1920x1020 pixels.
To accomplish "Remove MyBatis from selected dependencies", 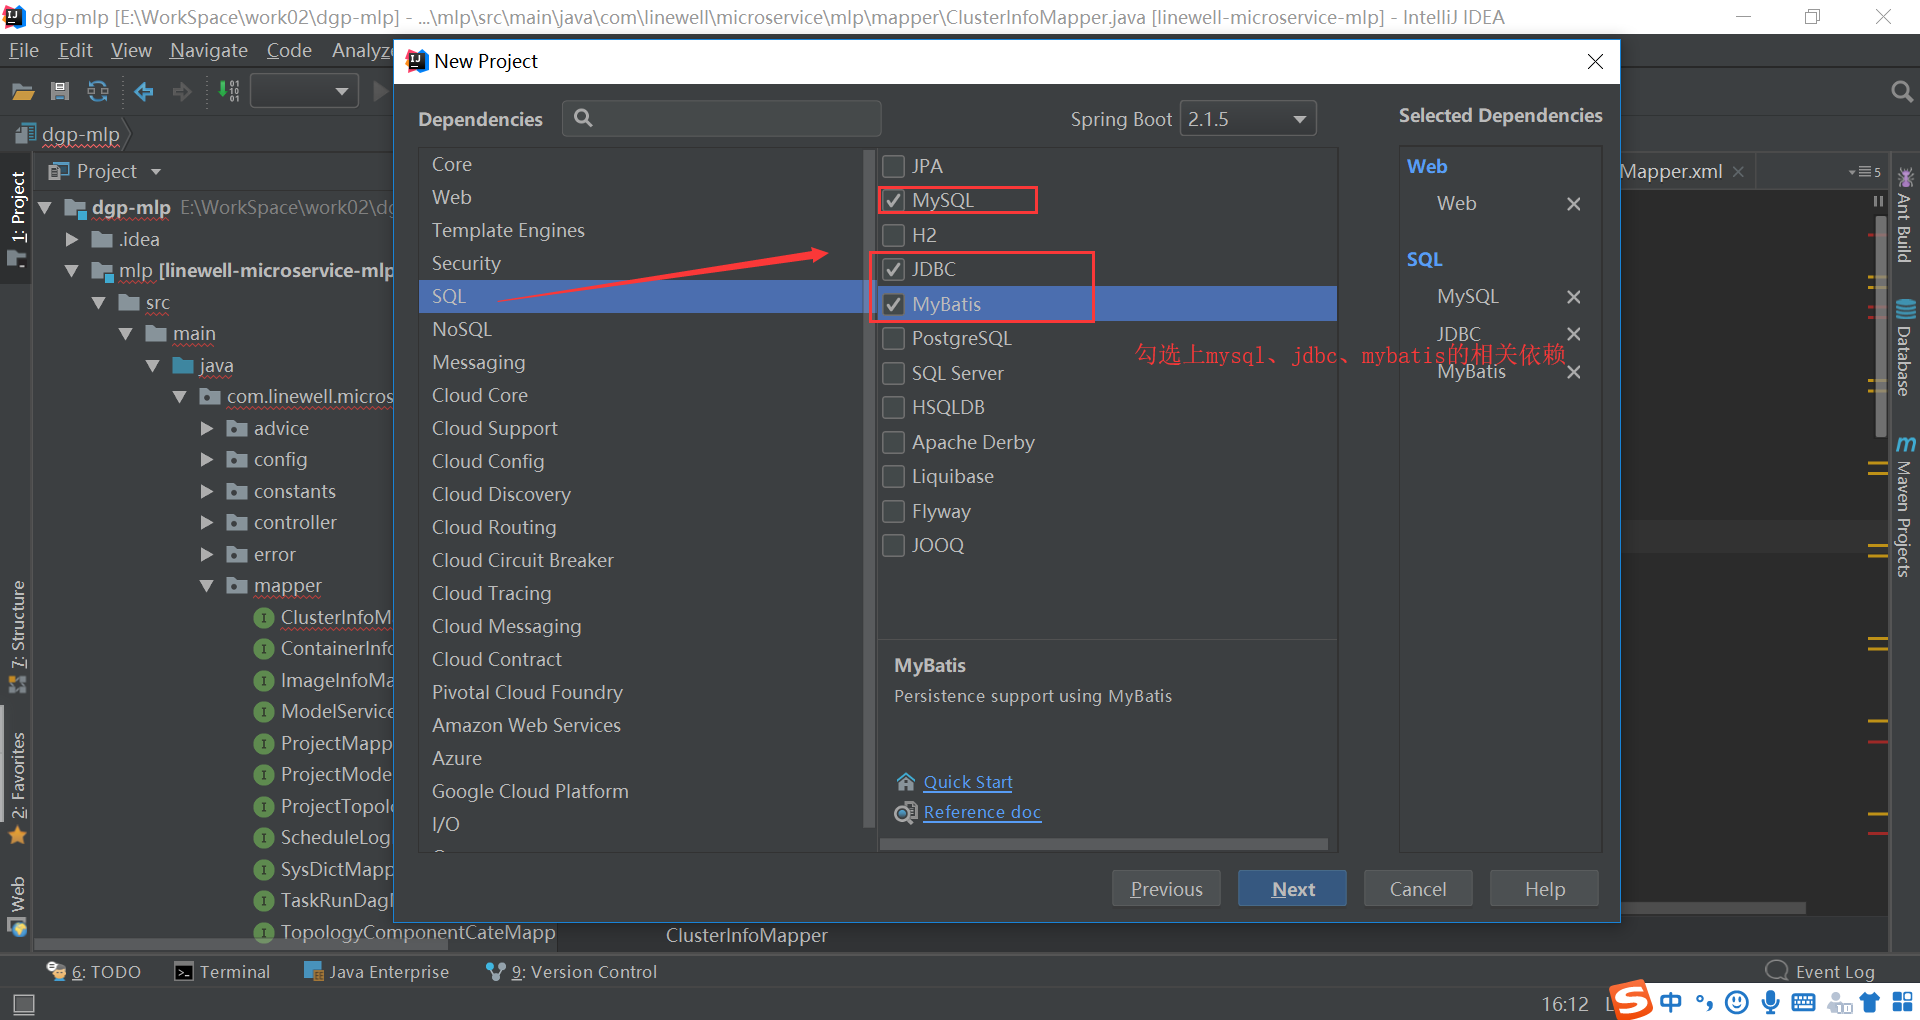I will (x=1573, y=372).
